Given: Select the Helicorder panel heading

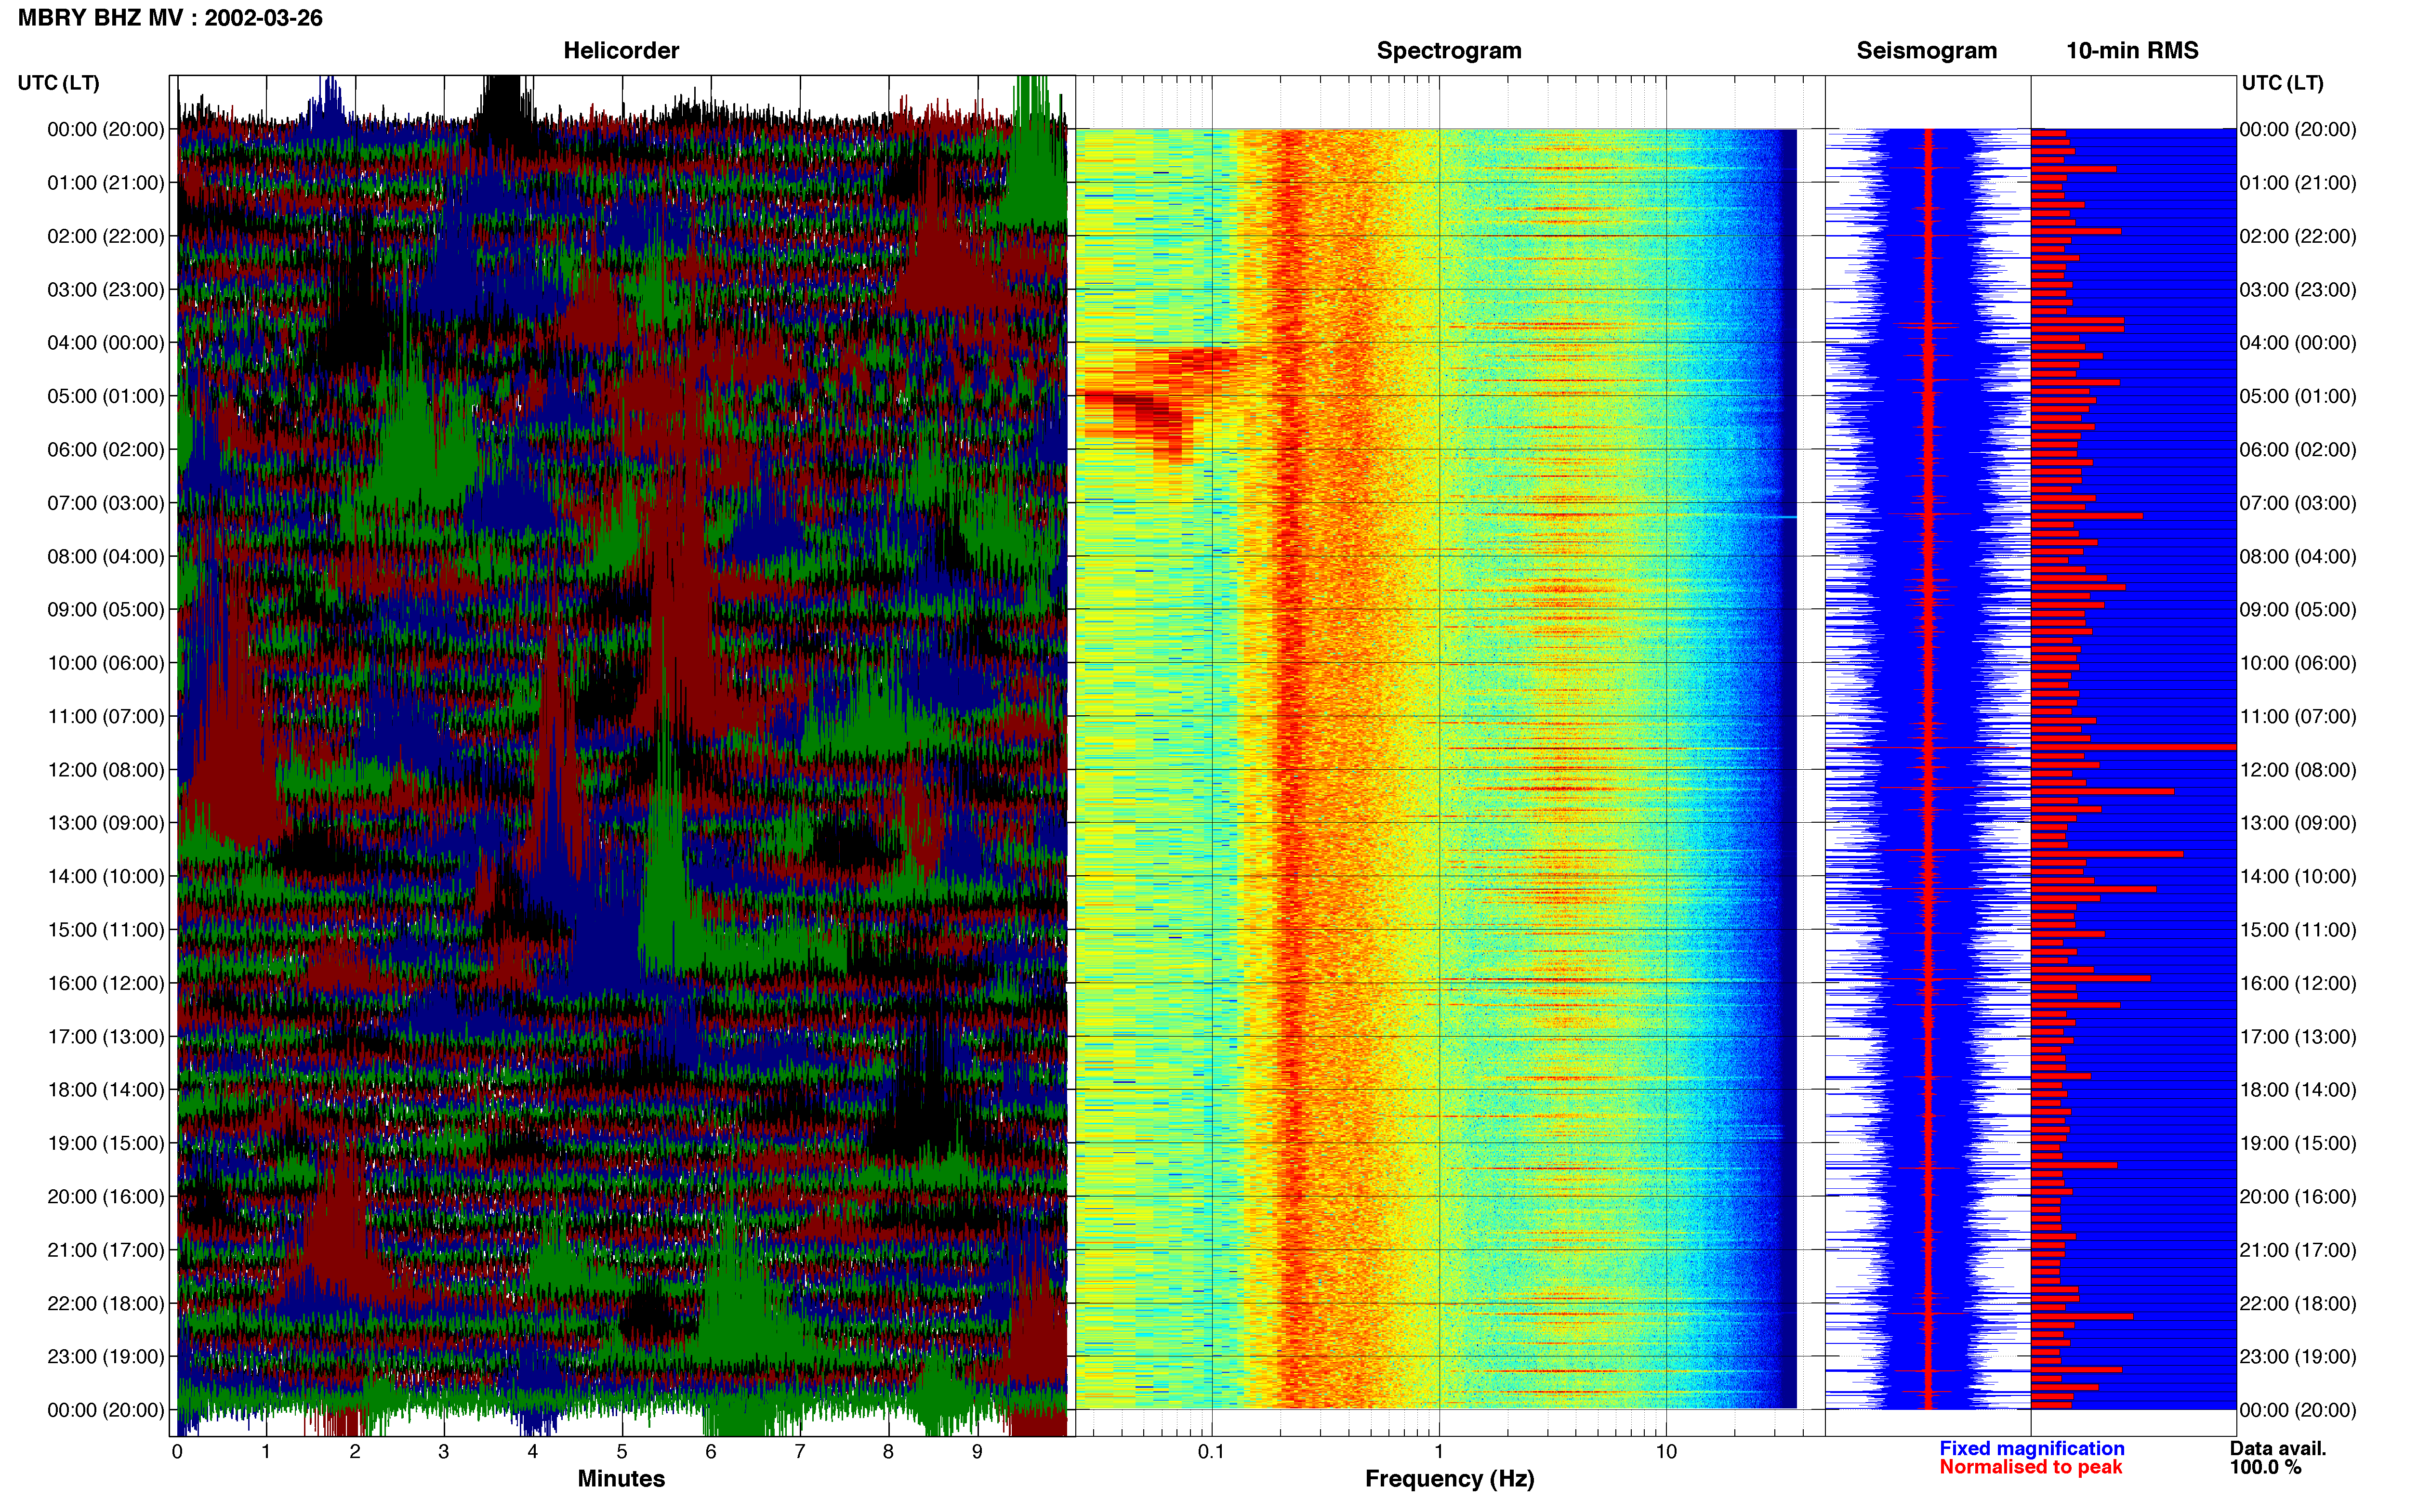Looking at the screenshot, I should [621, 51].
